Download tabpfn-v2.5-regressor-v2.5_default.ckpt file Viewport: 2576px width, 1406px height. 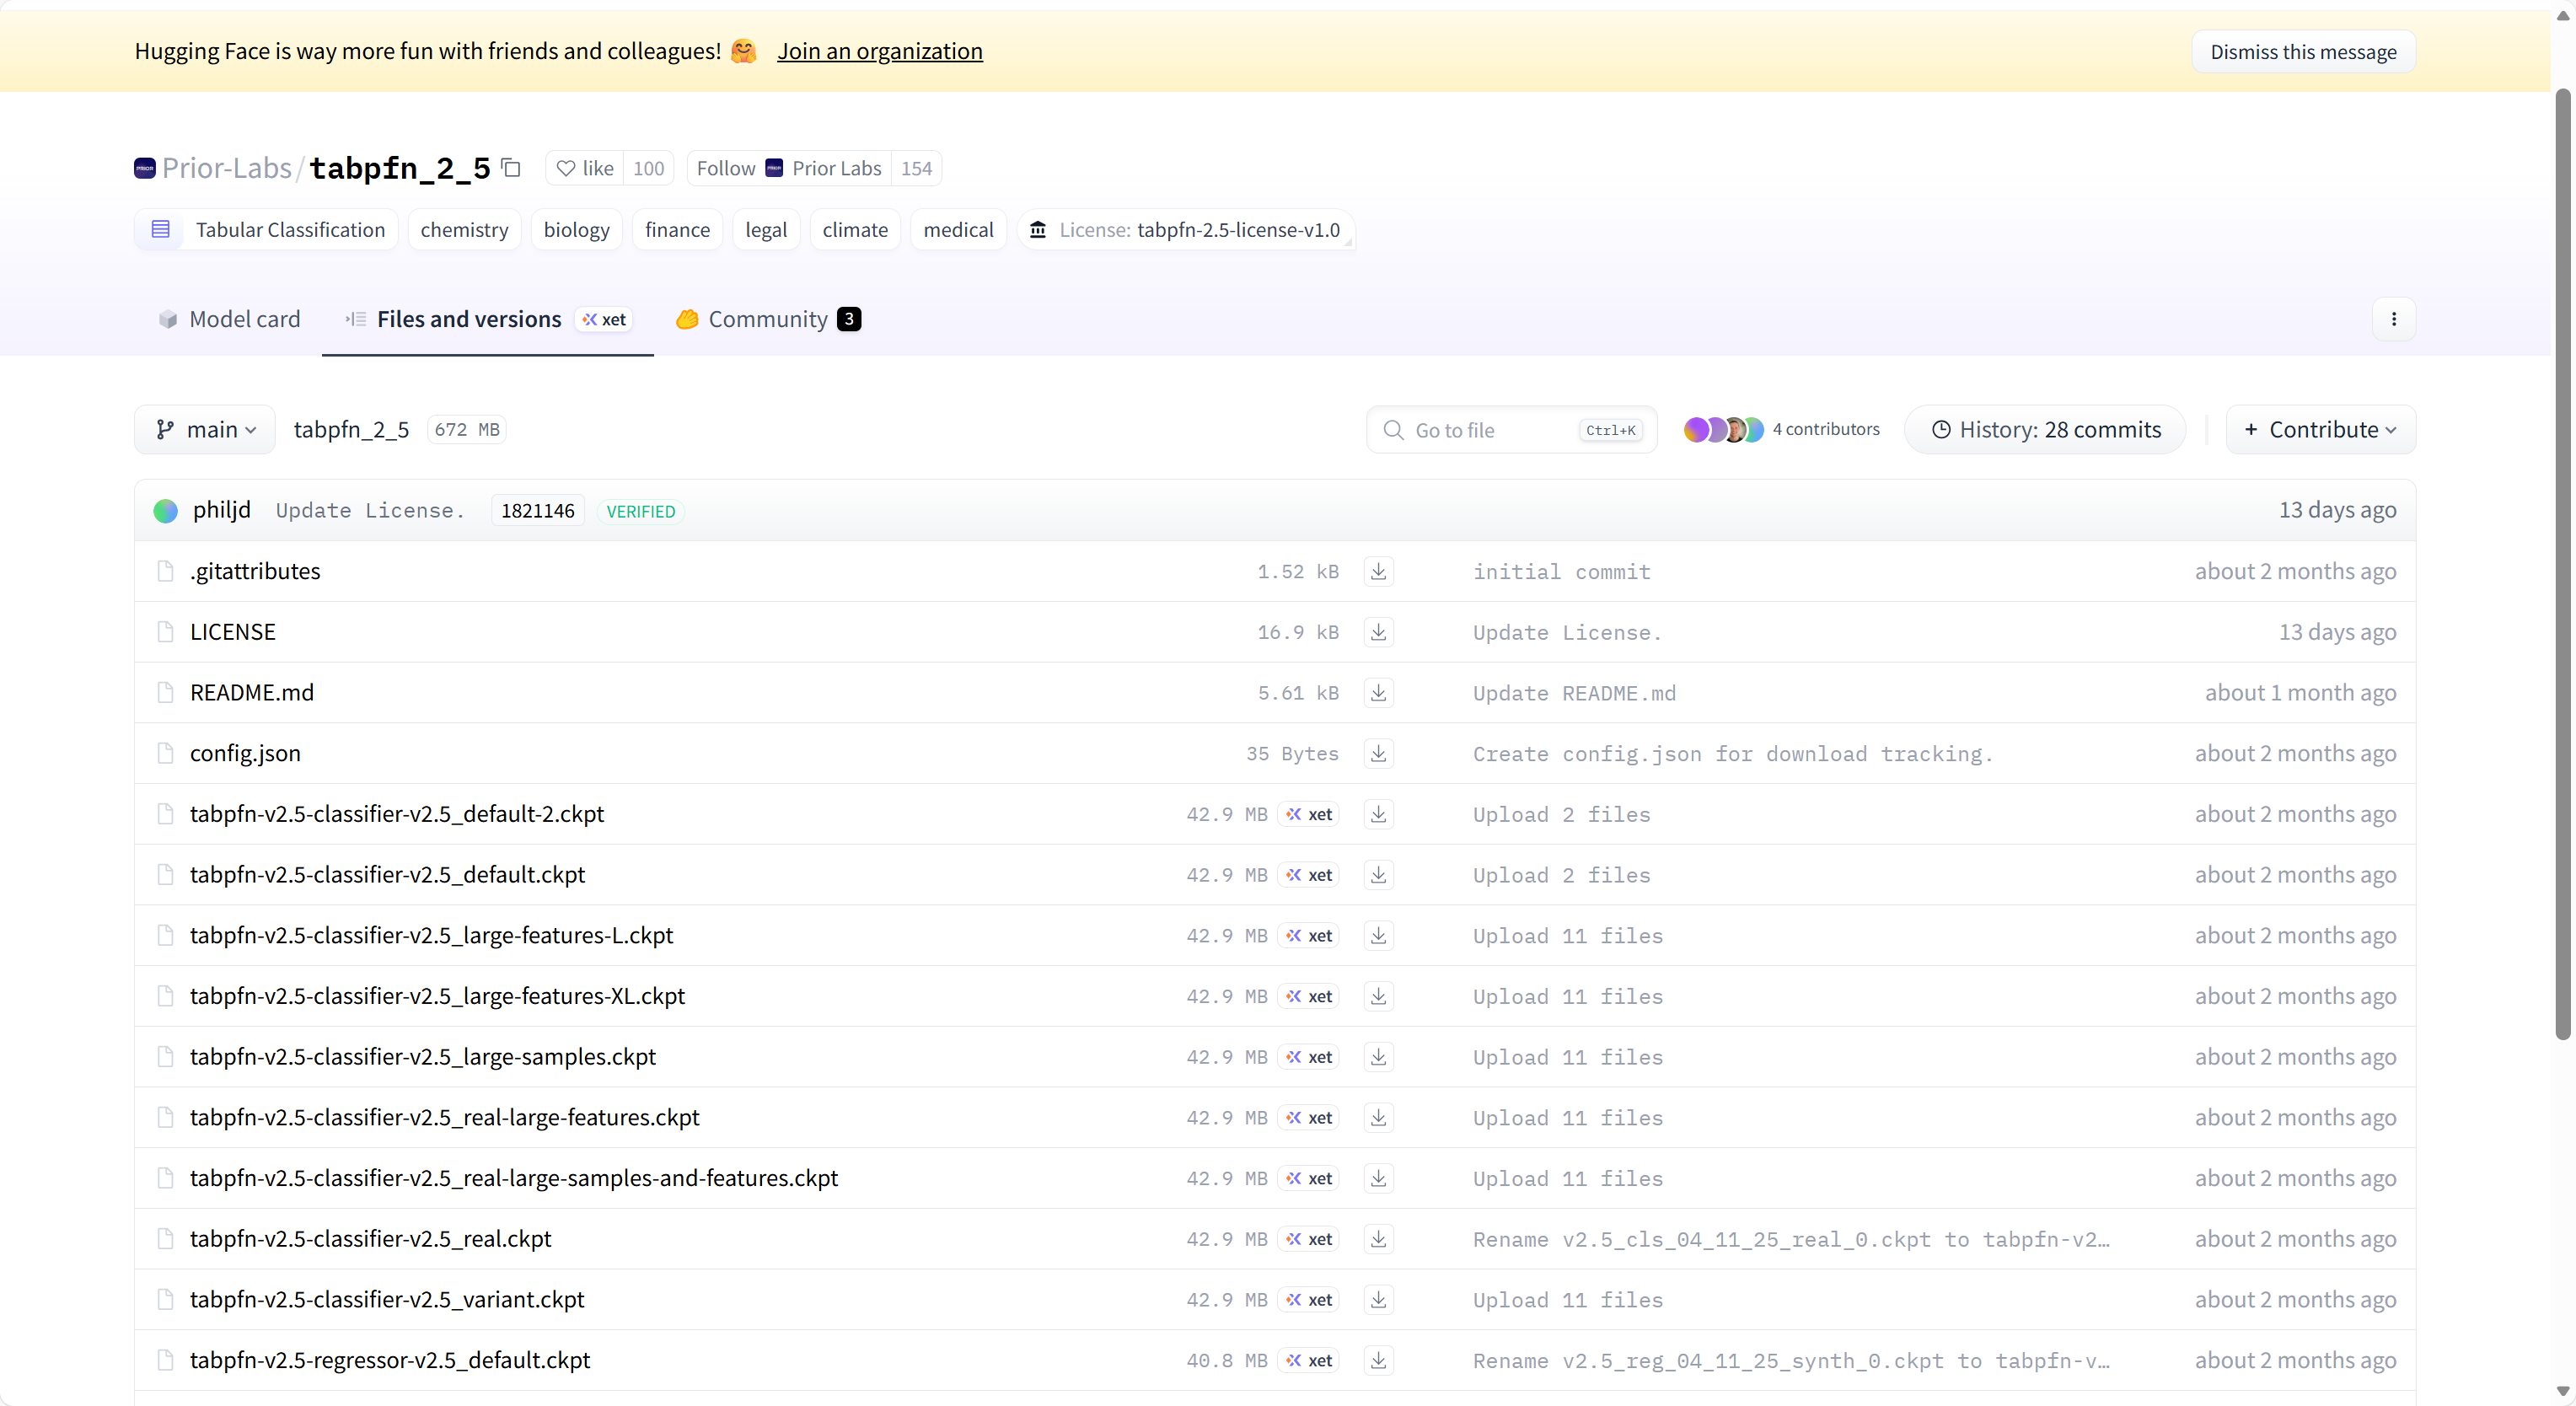point(1378,1360)
